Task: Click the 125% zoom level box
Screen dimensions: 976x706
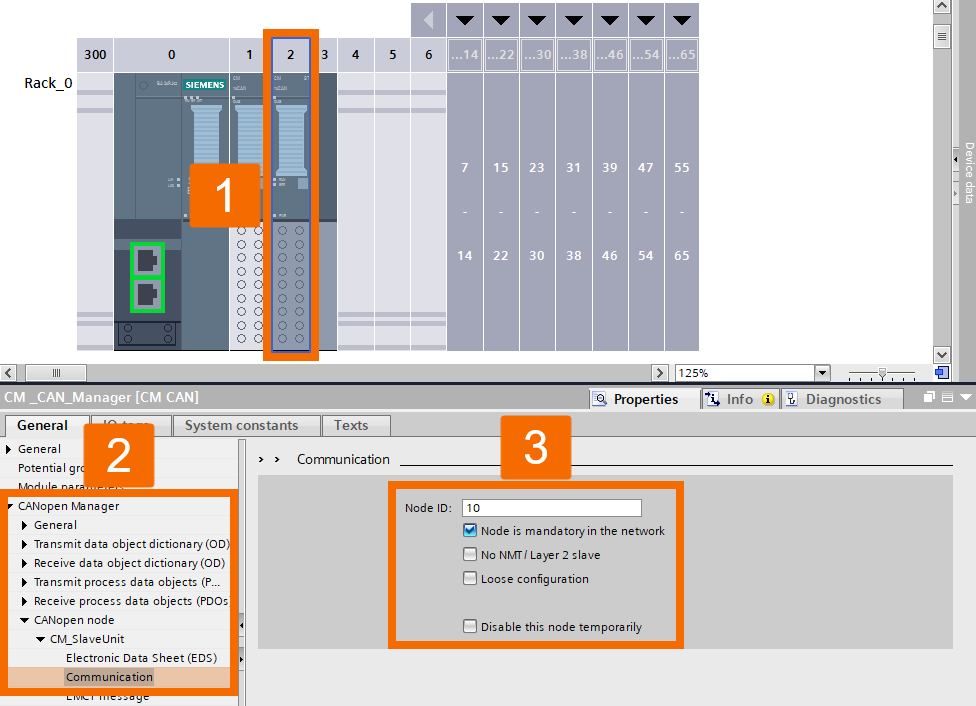Action: point(745,373)
